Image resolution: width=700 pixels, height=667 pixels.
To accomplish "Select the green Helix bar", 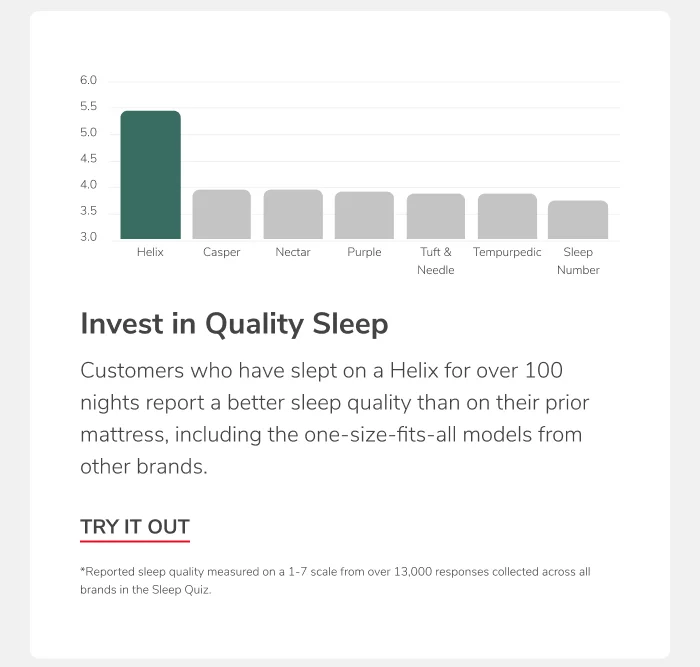I will click(150, 175).
